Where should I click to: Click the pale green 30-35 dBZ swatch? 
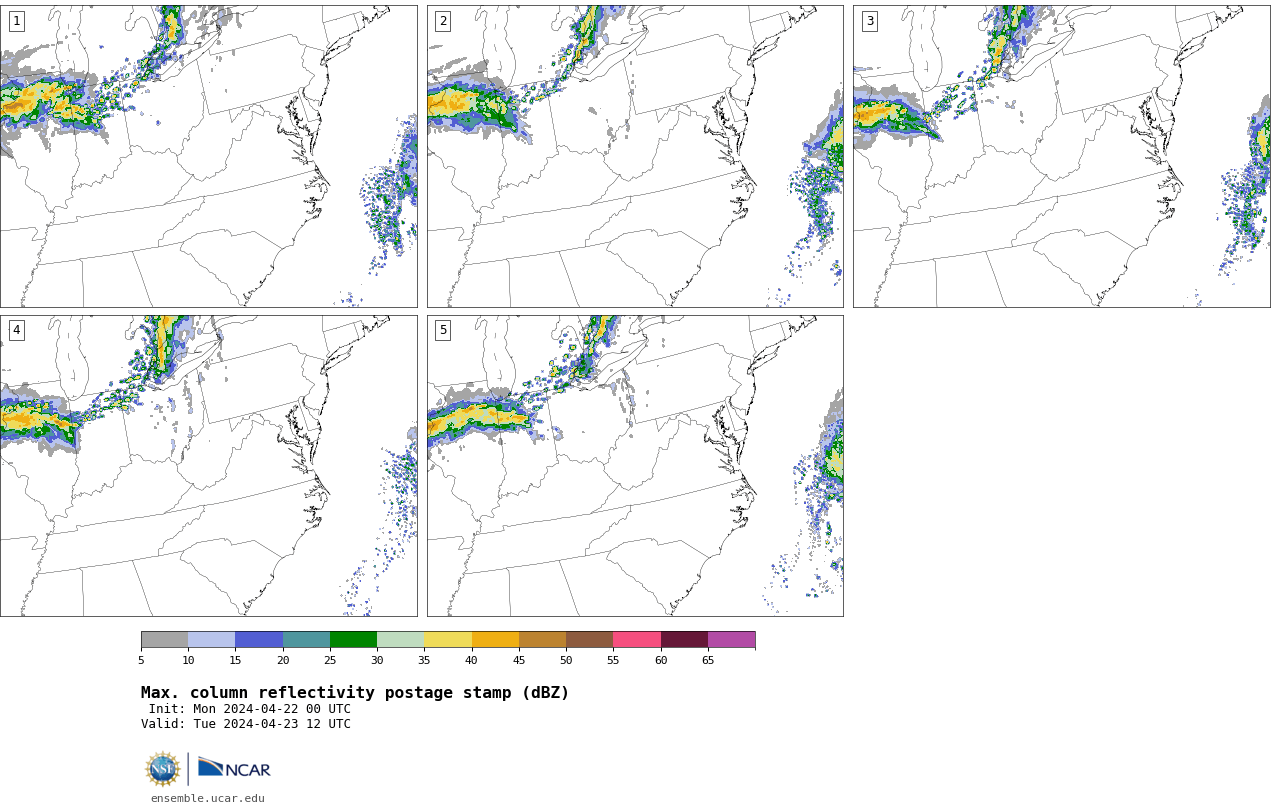tap(400, 640)
